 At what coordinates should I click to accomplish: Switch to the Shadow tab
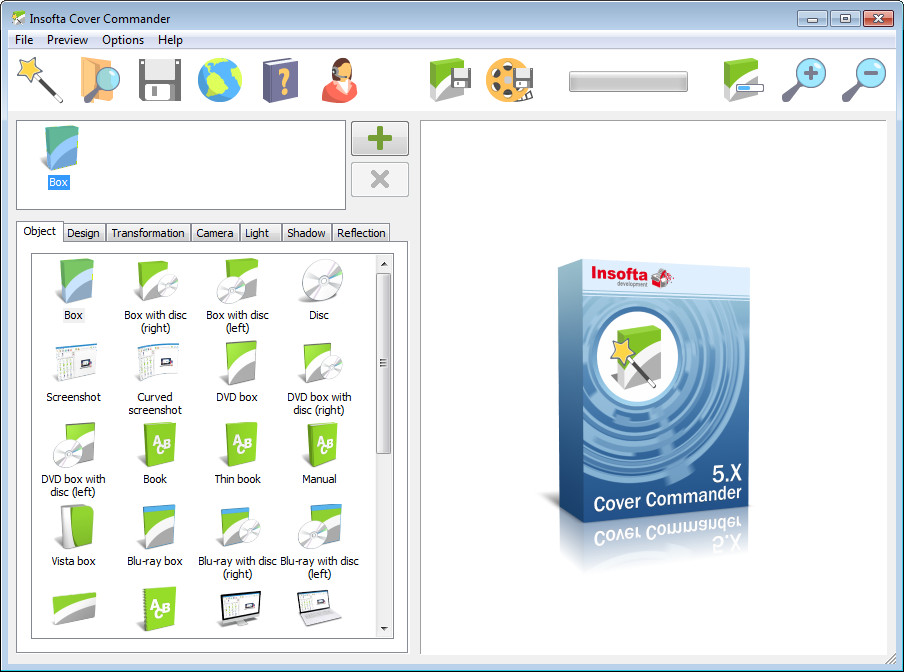click(306, 233)
